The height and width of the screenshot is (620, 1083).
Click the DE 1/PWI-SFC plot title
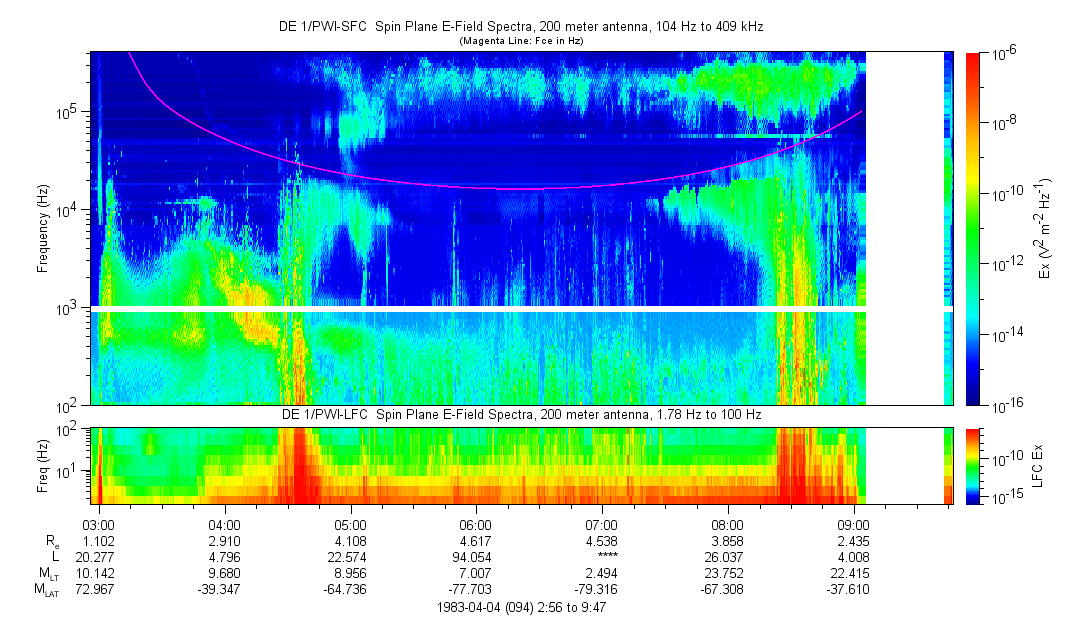point(520,27)
